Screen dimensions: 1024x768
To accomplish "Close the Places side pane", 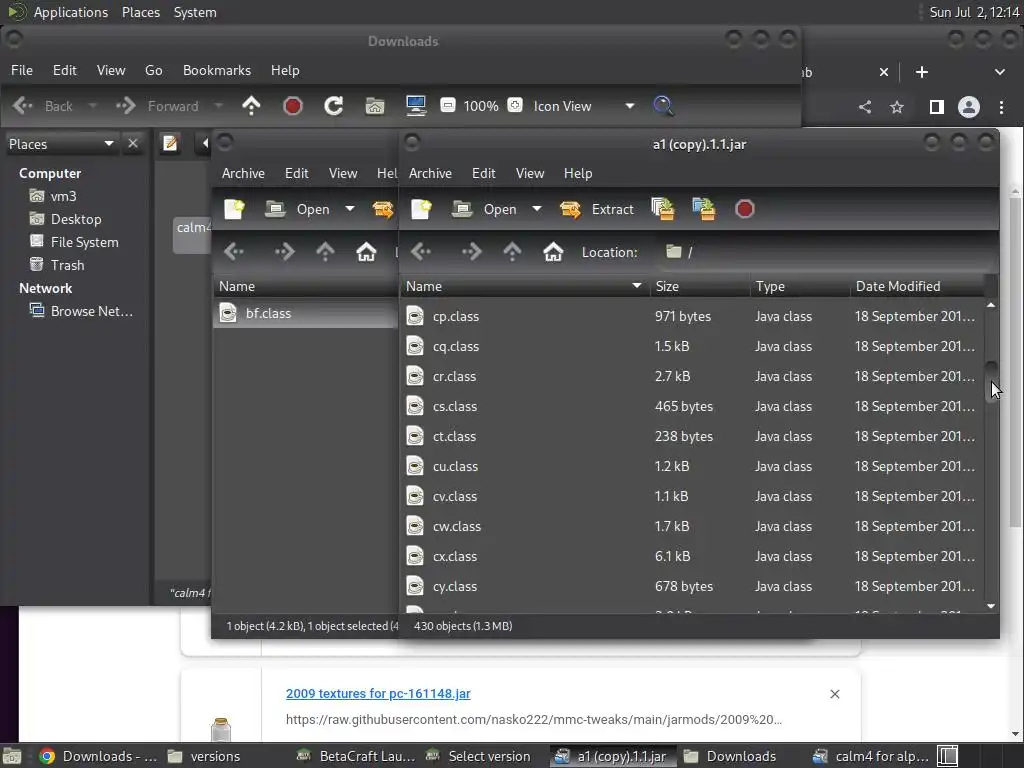I will 133,144.
